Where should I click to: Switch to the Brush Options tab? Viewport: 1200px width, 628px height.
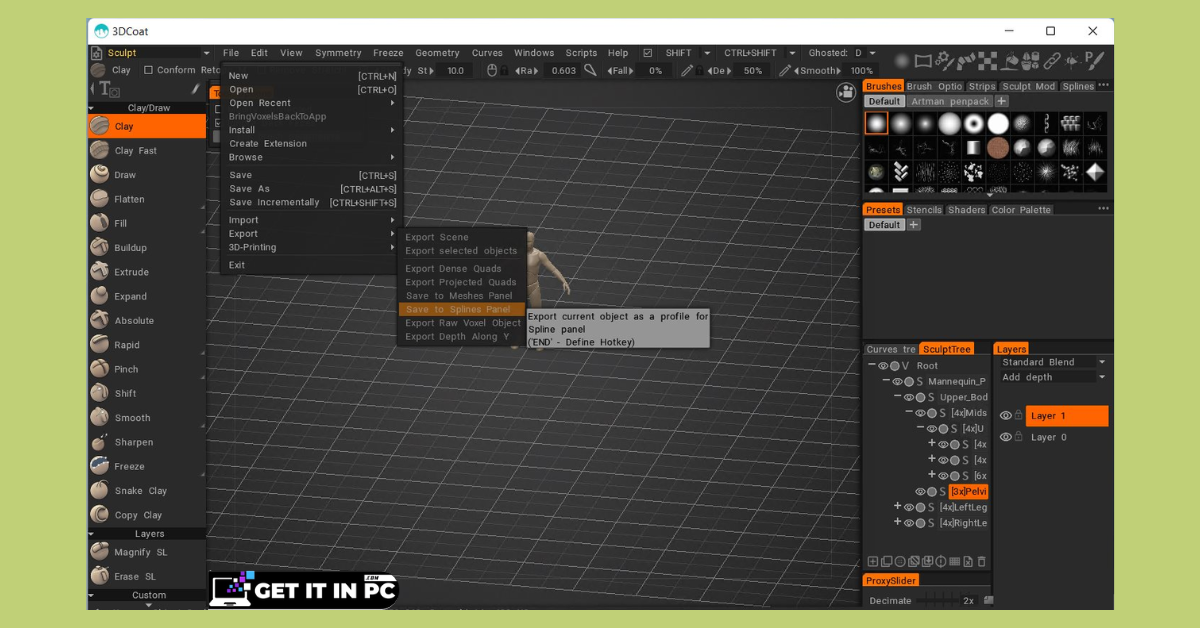(934, 86)
